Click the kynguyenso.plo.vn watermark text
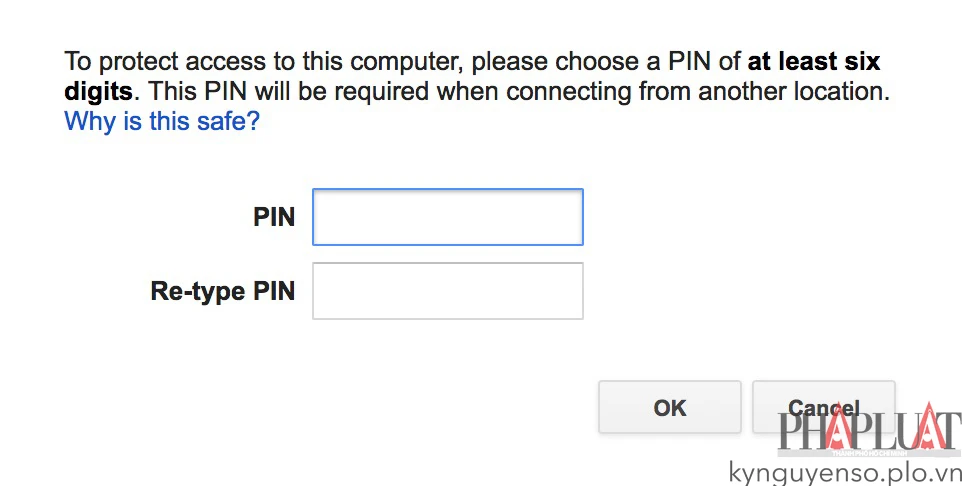This screenshot has width=962, height=486. coord(844,472)
